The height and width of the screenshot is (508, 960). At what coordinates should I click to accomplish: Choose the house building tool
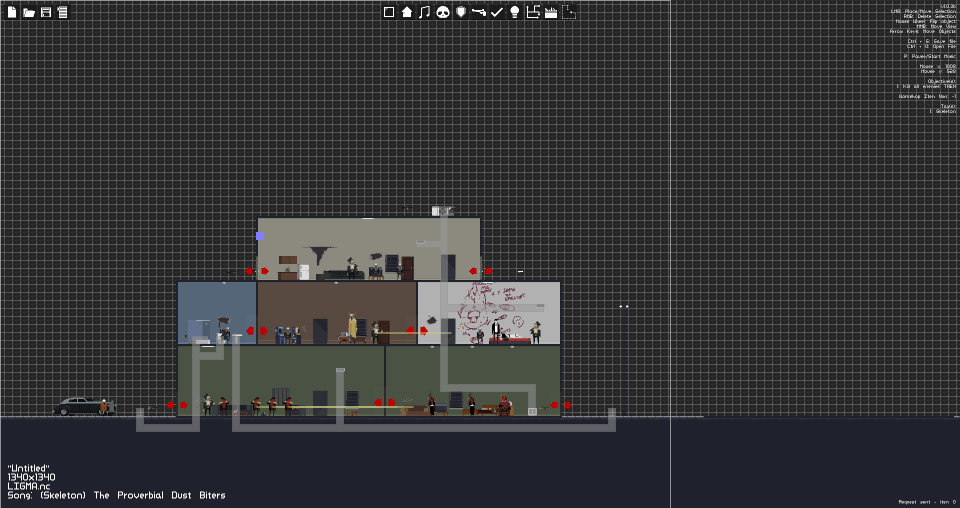coord(407,12)
